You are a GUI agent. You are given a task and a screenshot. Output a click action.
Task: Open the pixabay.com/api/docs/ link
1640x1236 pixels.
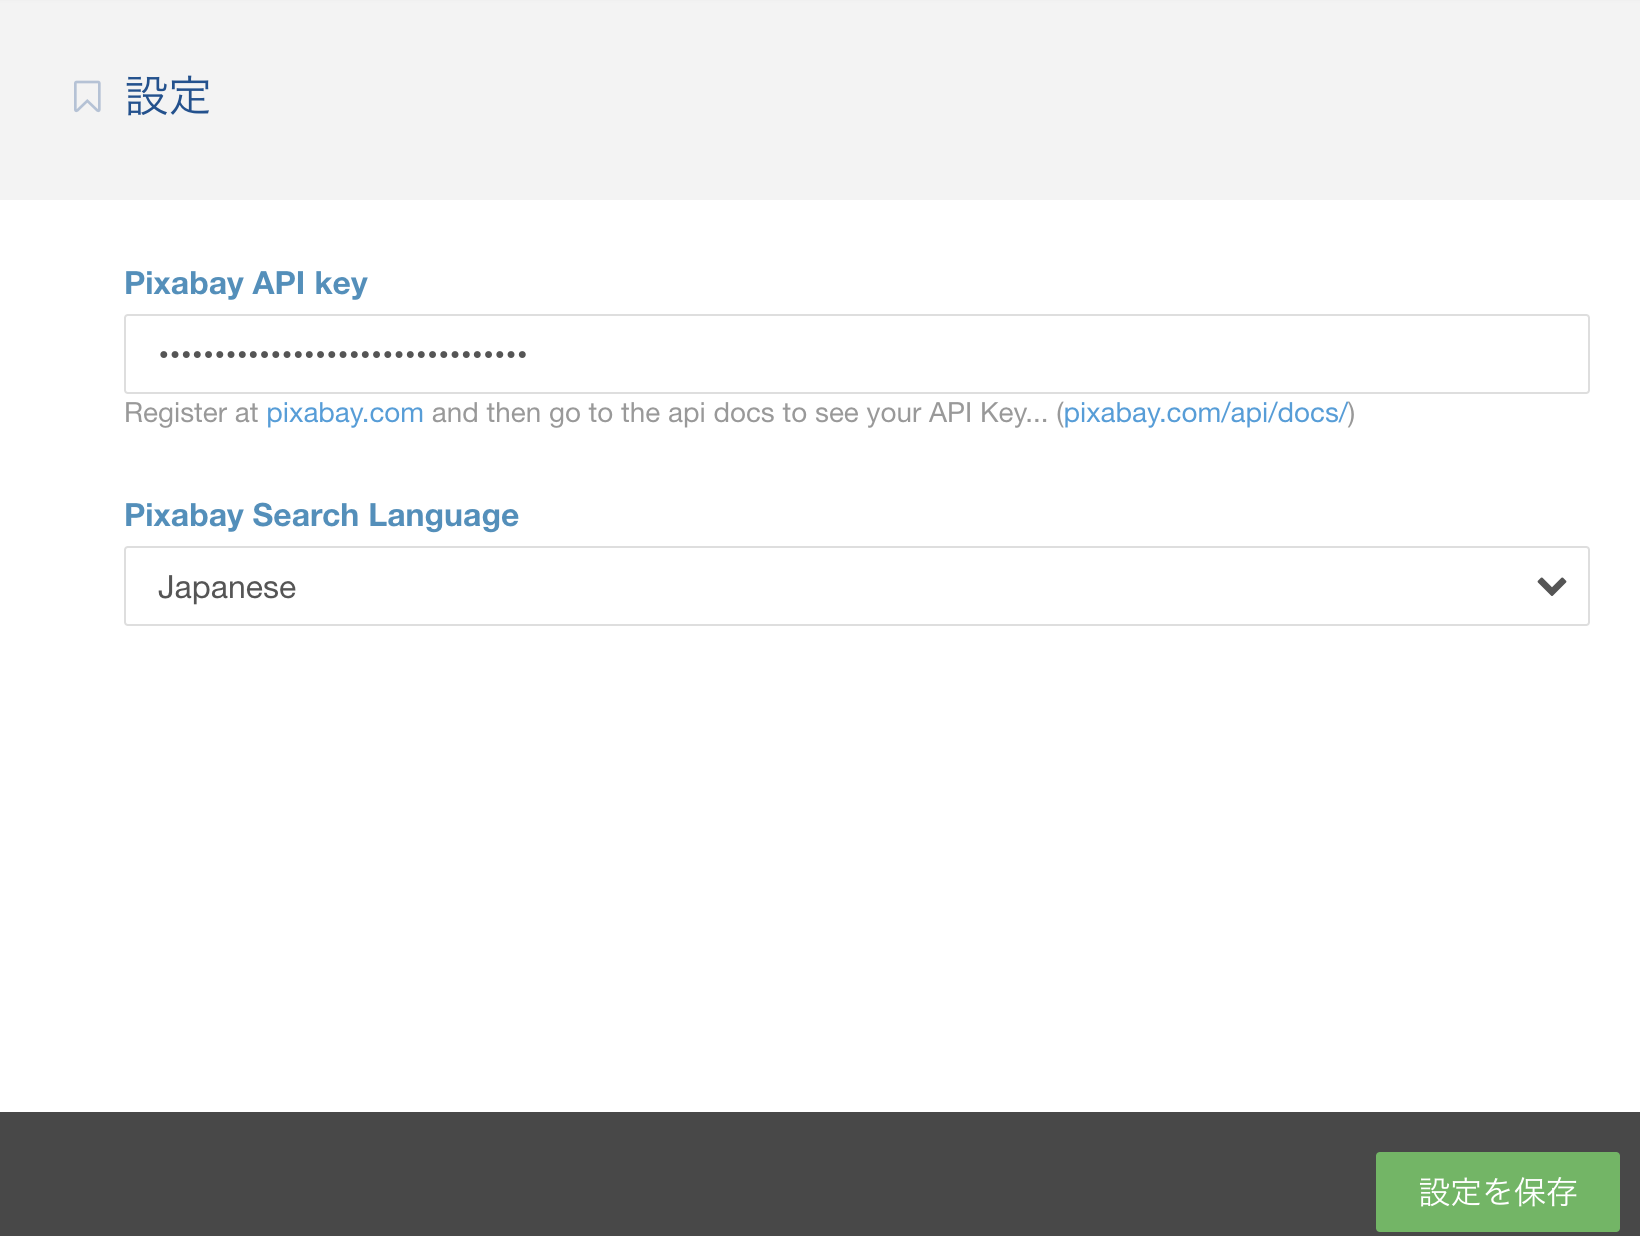point(1205,413)
